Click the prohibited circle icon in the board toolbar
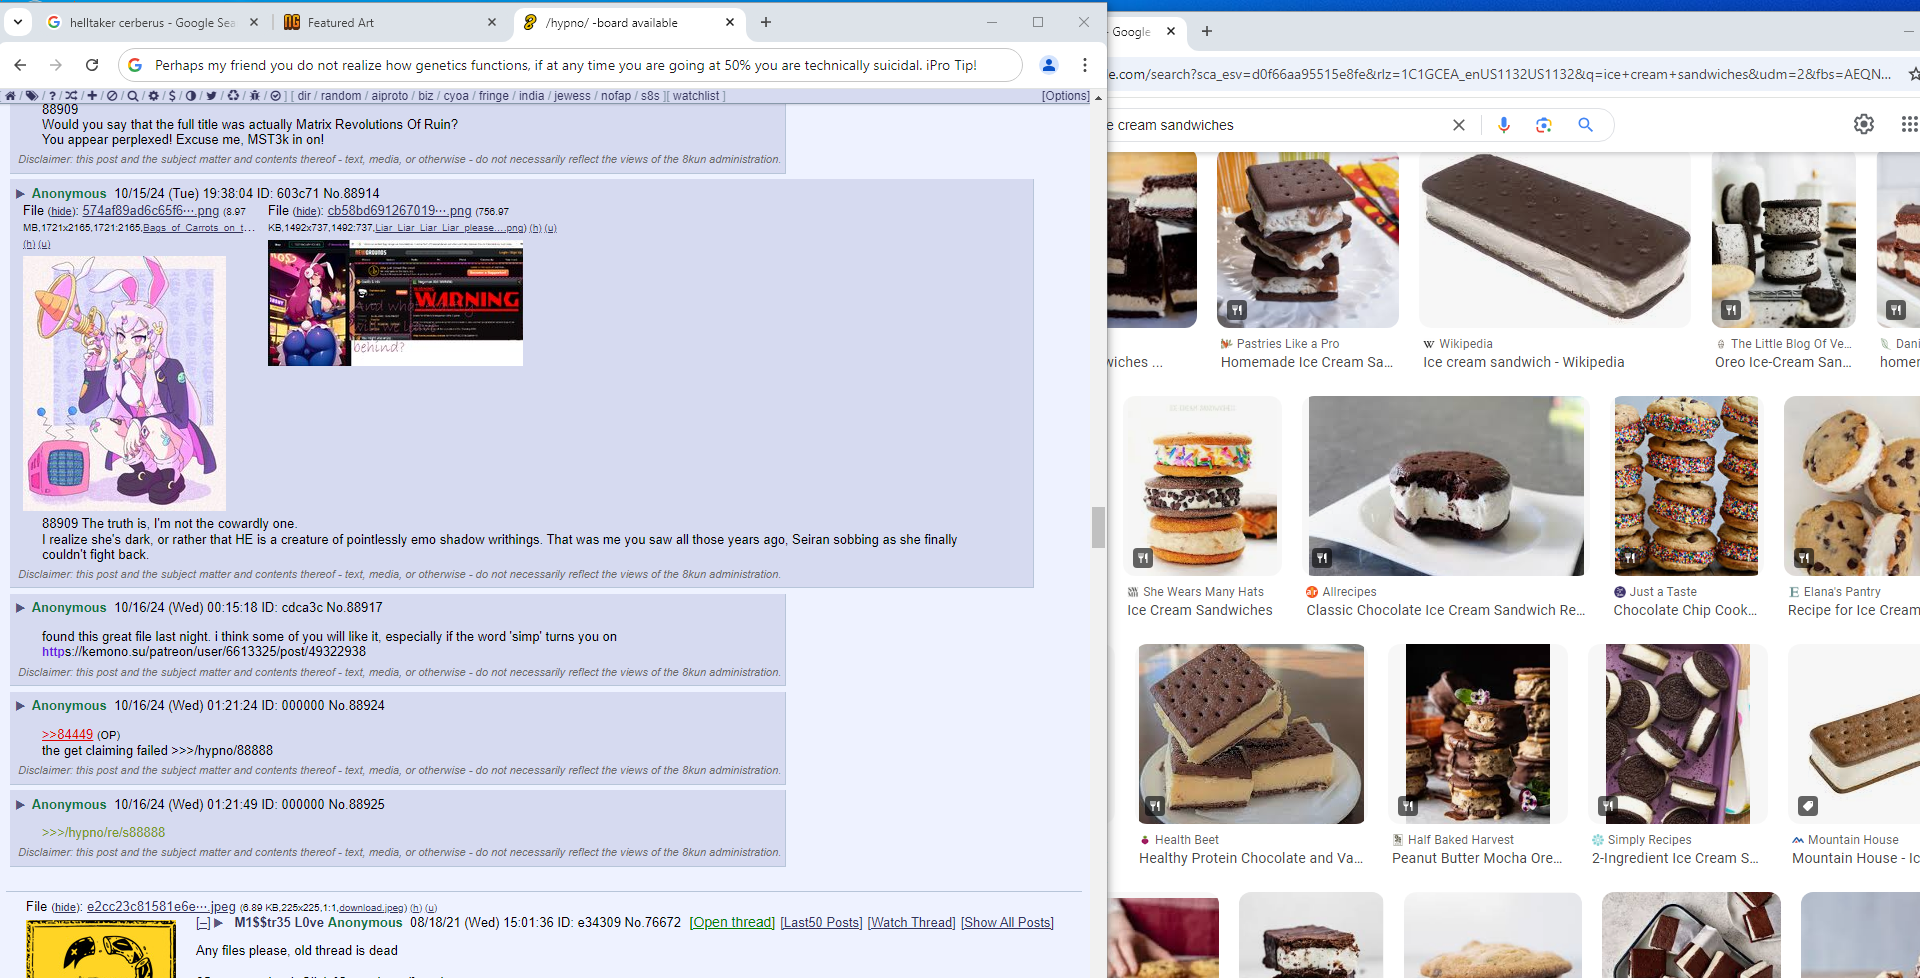The image size is (1920, 978). coord(112,96)
